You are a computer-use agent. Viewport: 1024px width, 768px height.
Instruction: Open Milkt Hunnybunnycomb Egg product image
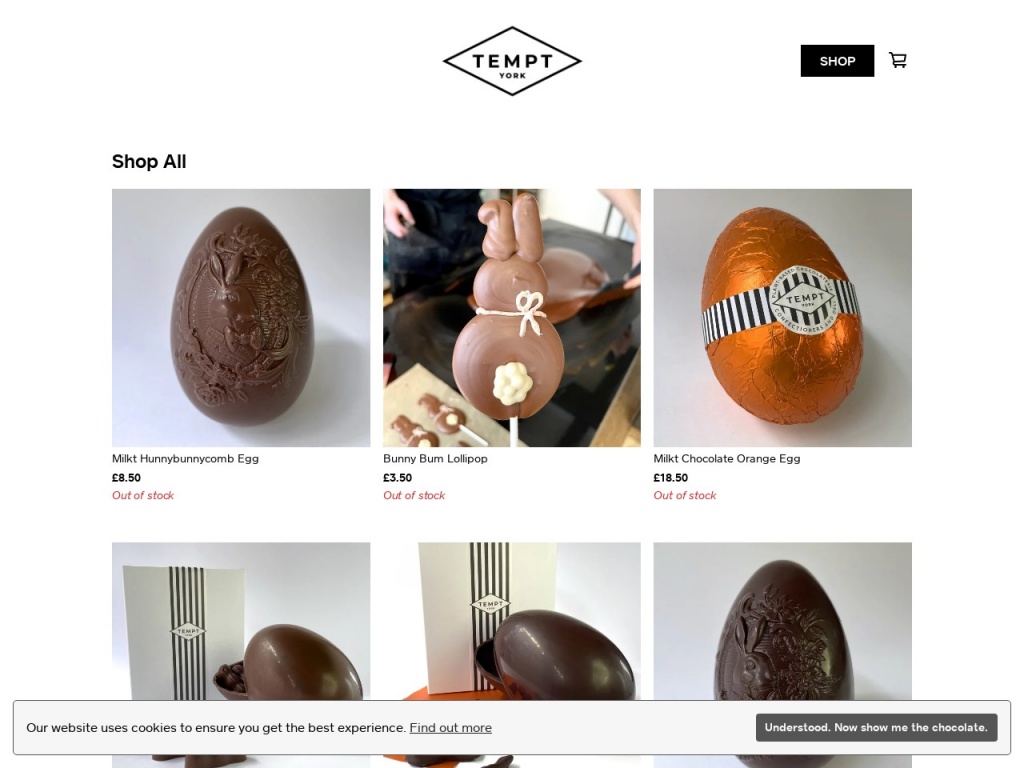(x=241, y=318)
